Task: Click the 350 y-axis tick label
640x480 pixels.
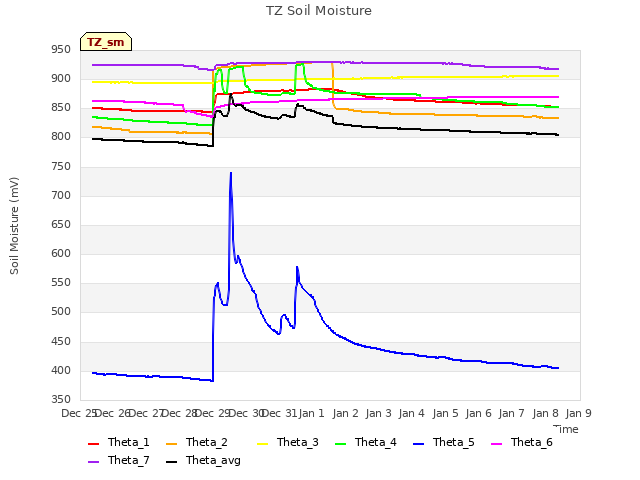Action: coord(61,399)
